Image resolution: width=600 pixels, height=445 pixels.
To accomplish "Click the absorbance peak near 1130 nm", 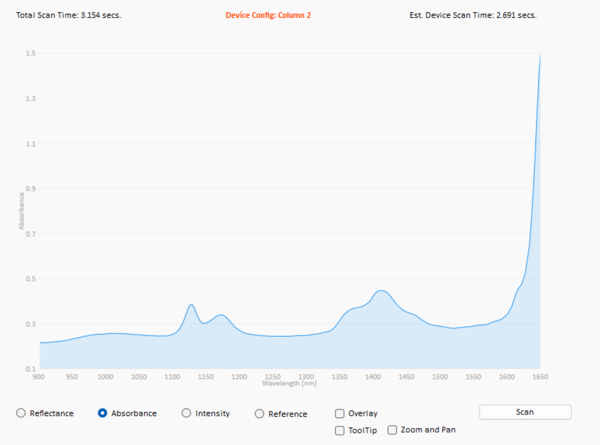I will tap(191, 305).
